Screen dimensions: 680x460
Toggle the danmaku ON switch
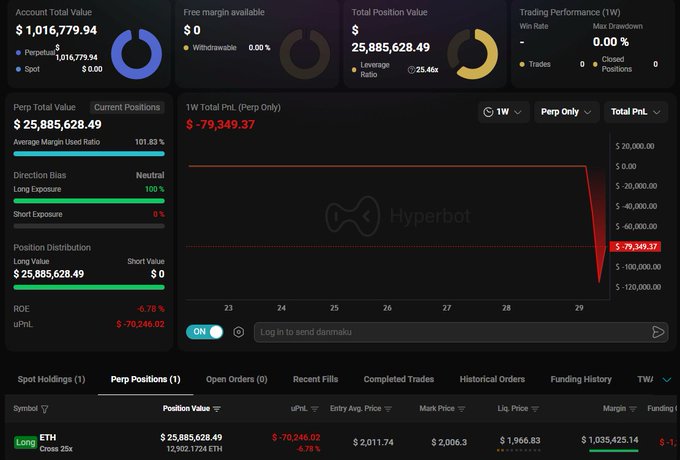click(x=204, y=332)
